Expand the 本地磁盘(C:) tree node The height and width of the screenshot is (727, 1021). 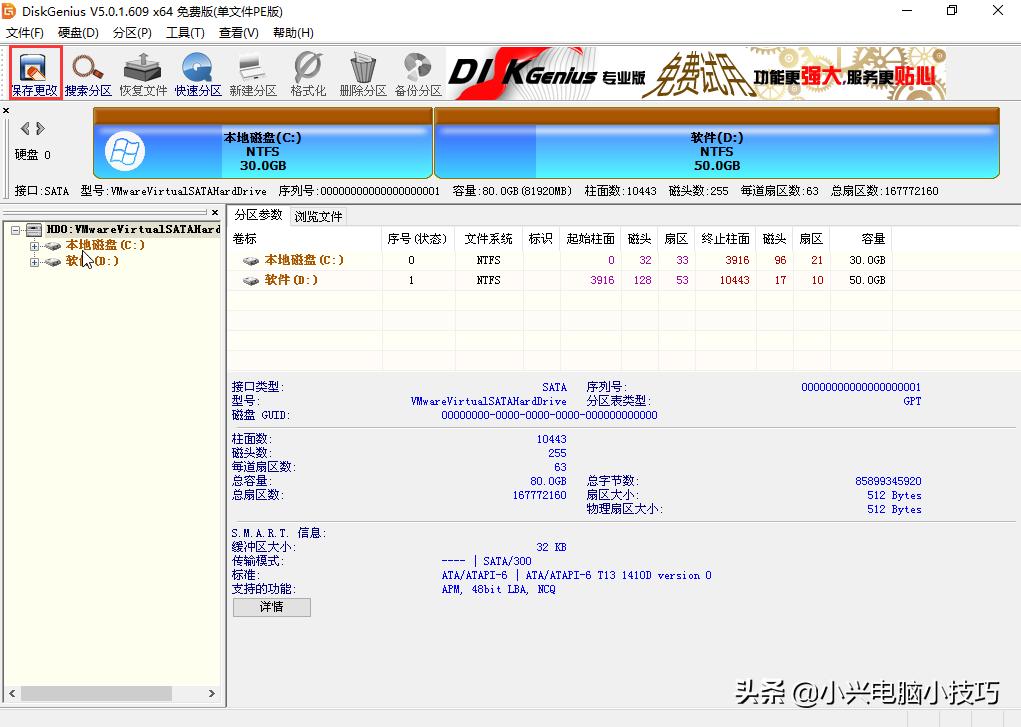coord(34,245)
